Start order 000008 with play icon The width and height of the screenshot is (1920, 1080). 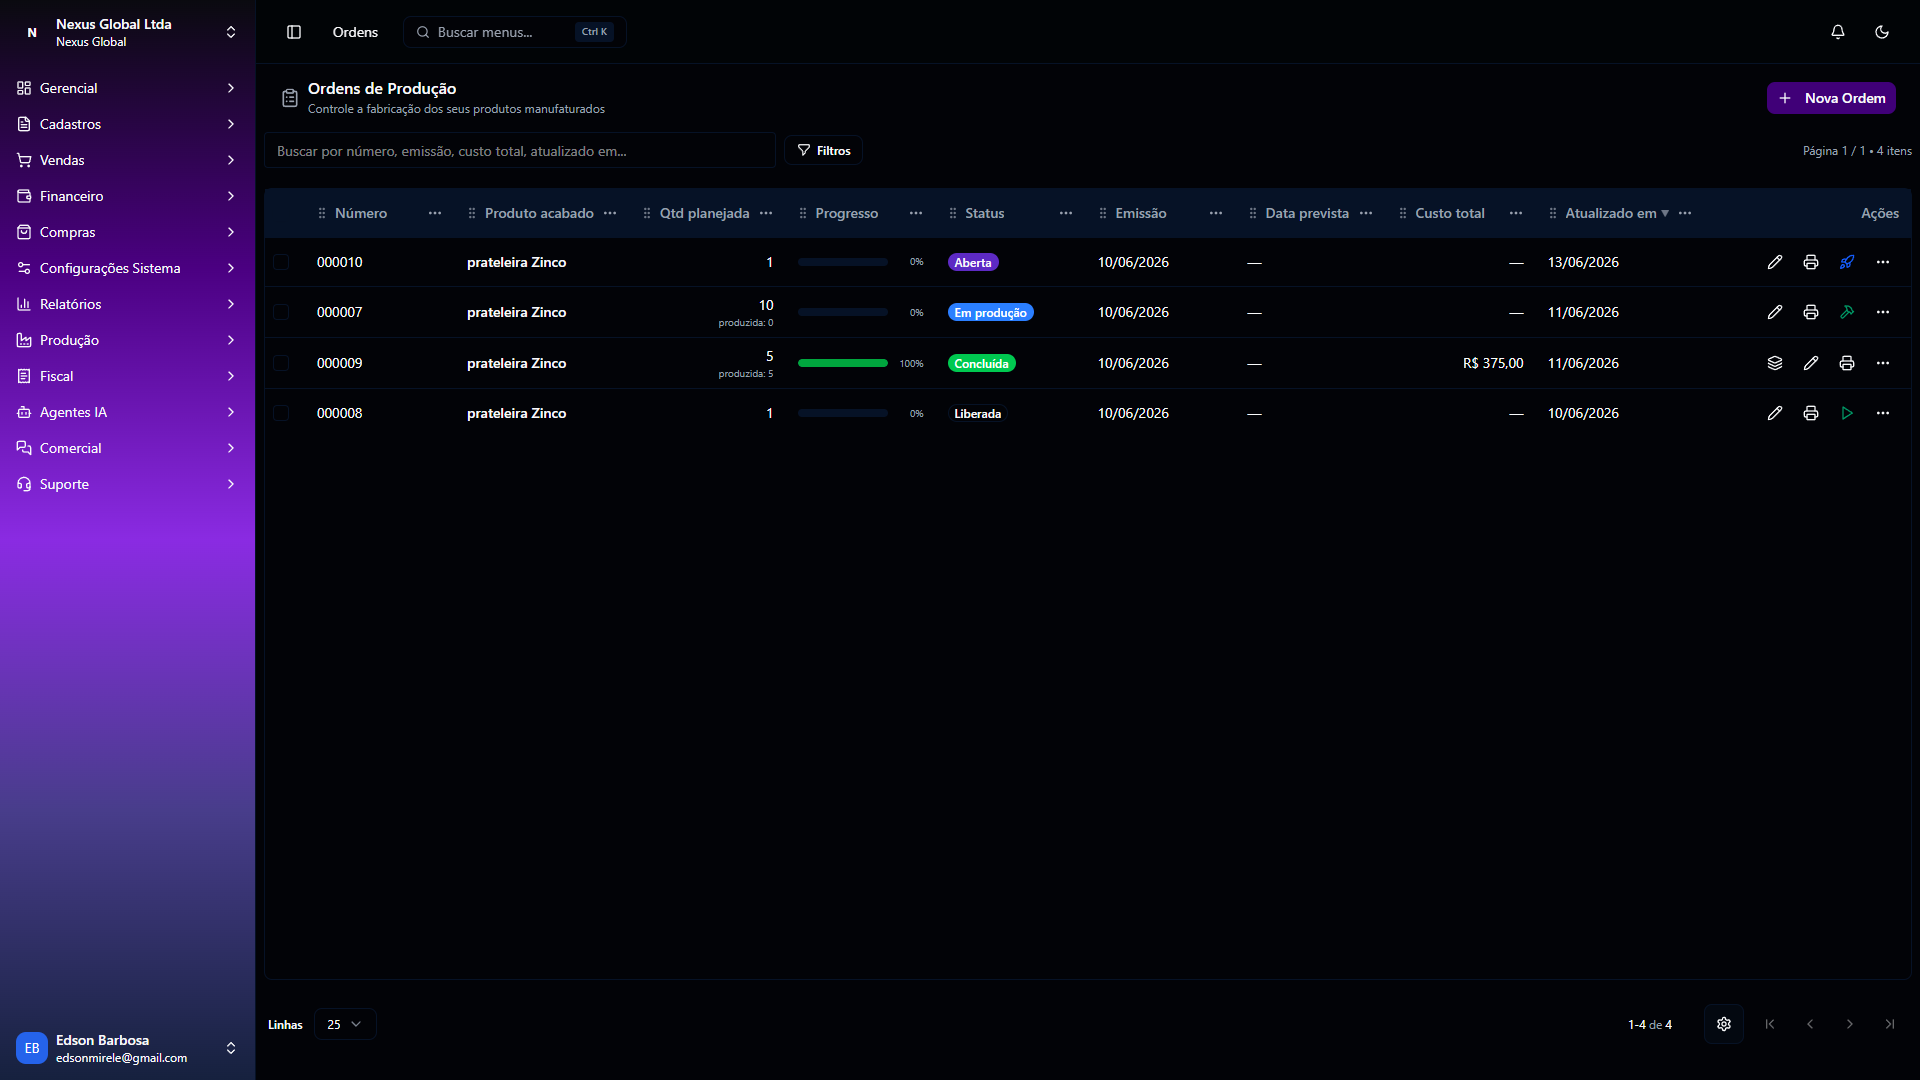tap(1847, 413)
